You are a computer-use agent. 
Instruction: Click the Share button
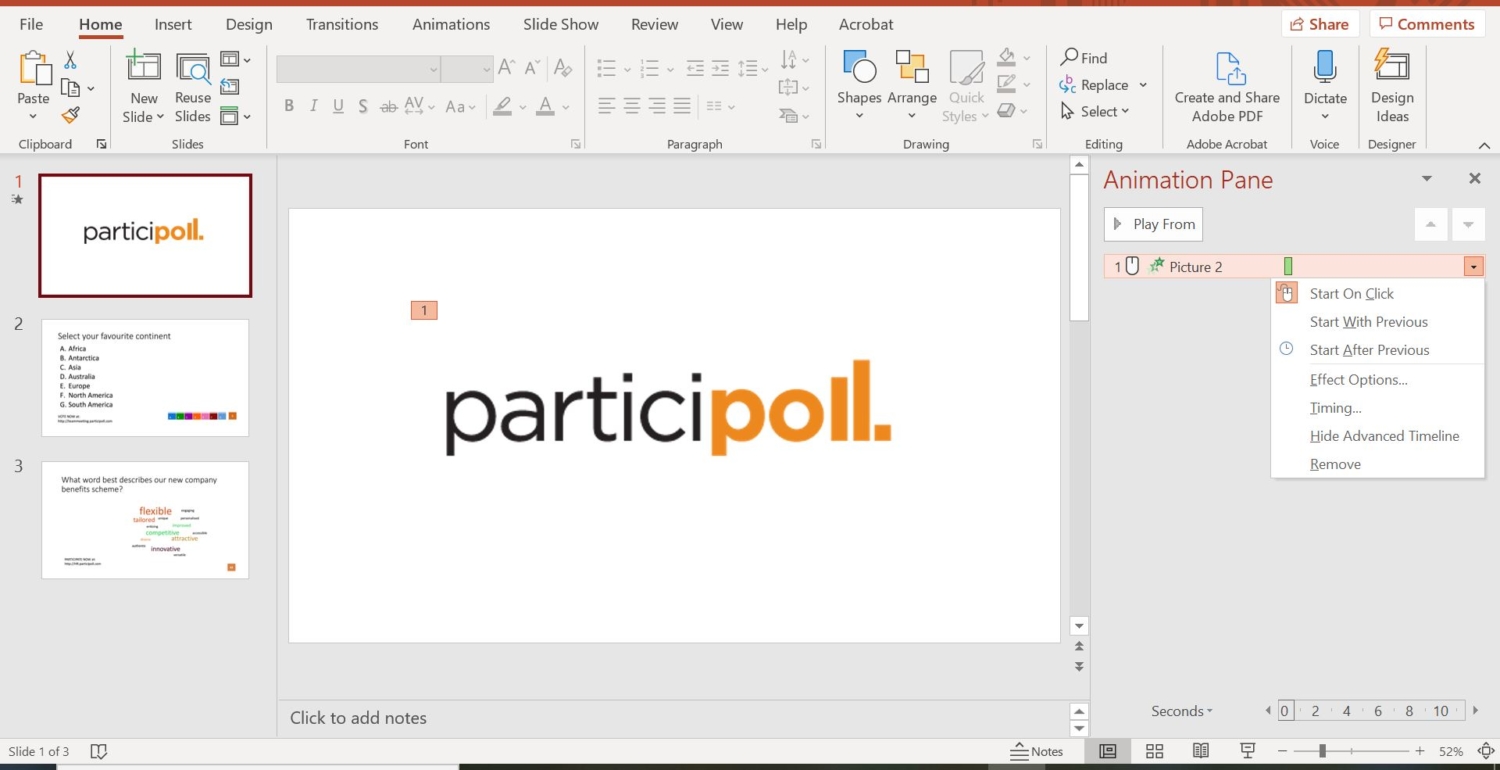pos(1320,24)
